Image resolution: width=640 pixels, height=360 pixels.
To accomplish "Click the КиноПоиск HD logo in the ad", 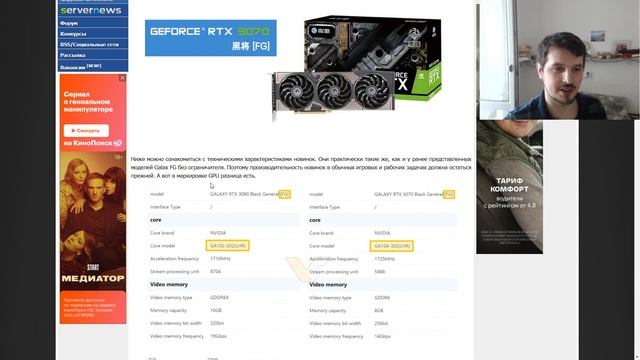I will [x=93, y=143].
